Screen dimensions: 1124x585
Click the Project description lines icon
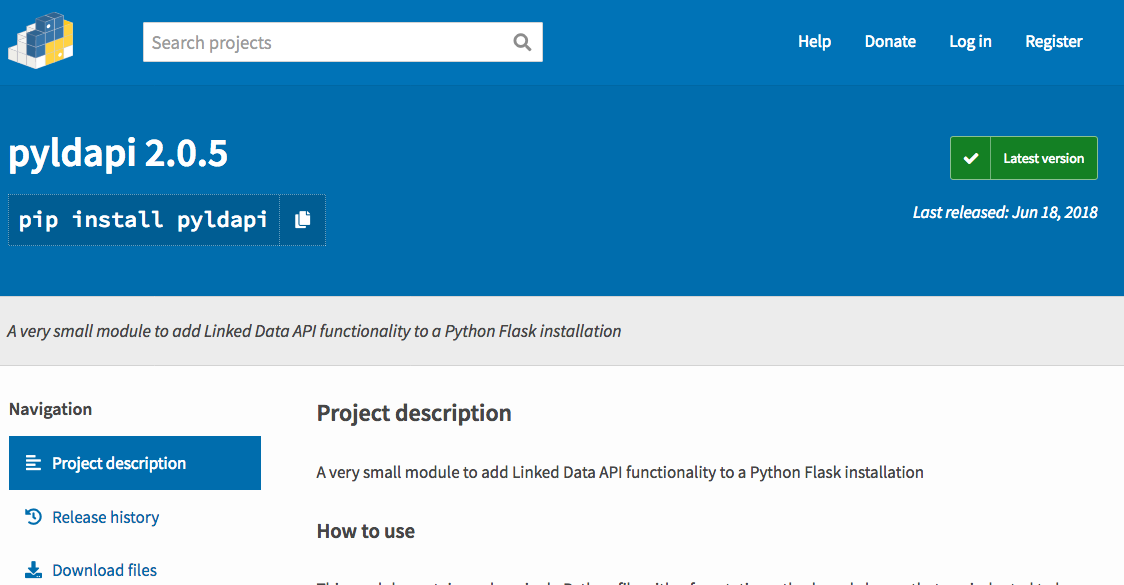pos(33,463)
